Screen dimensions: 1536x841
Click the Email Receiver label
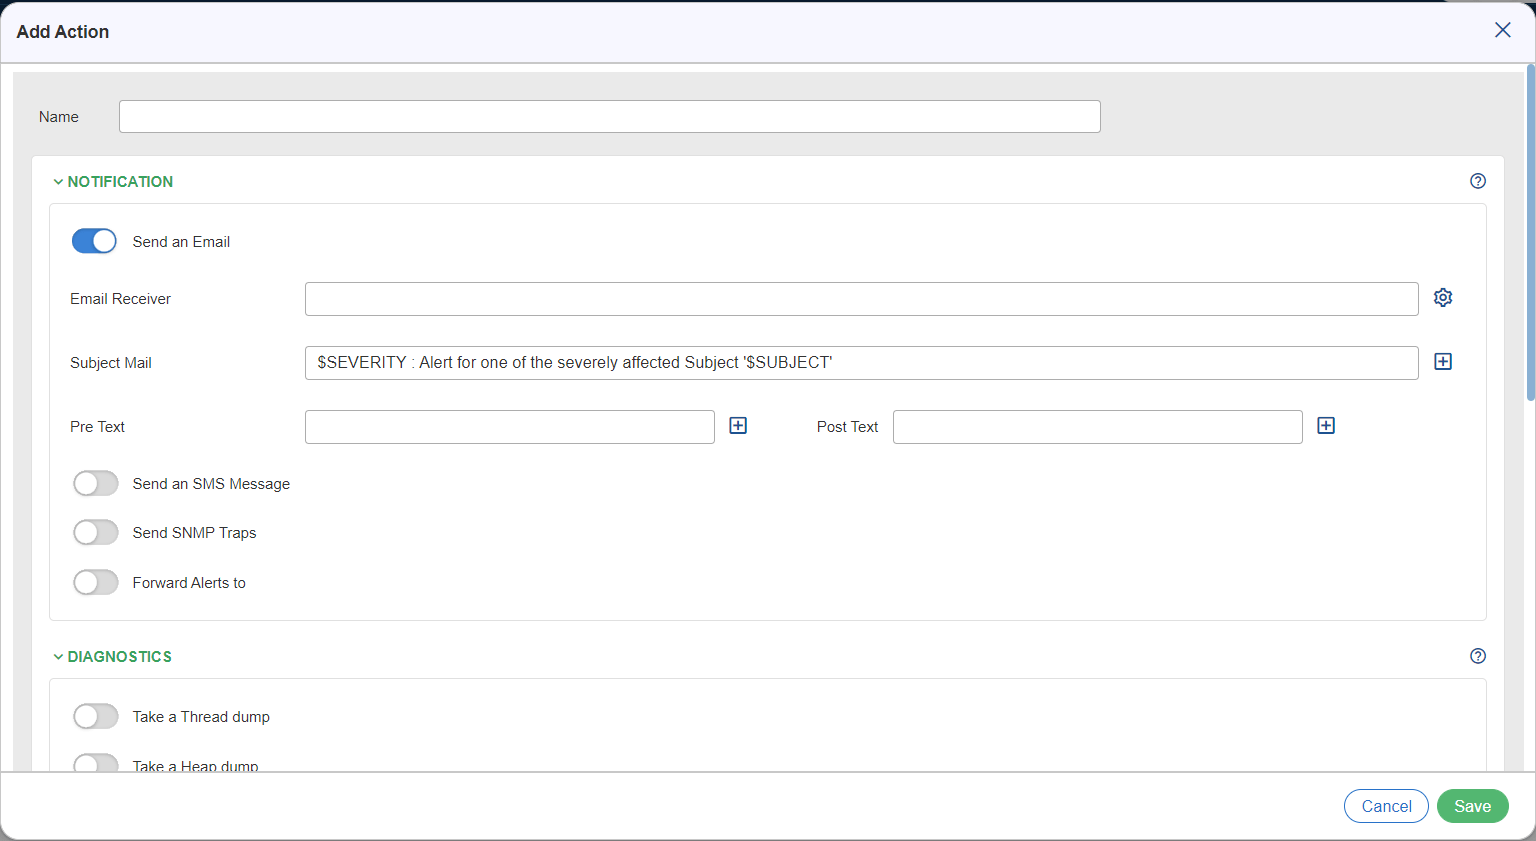pos(120,299)
